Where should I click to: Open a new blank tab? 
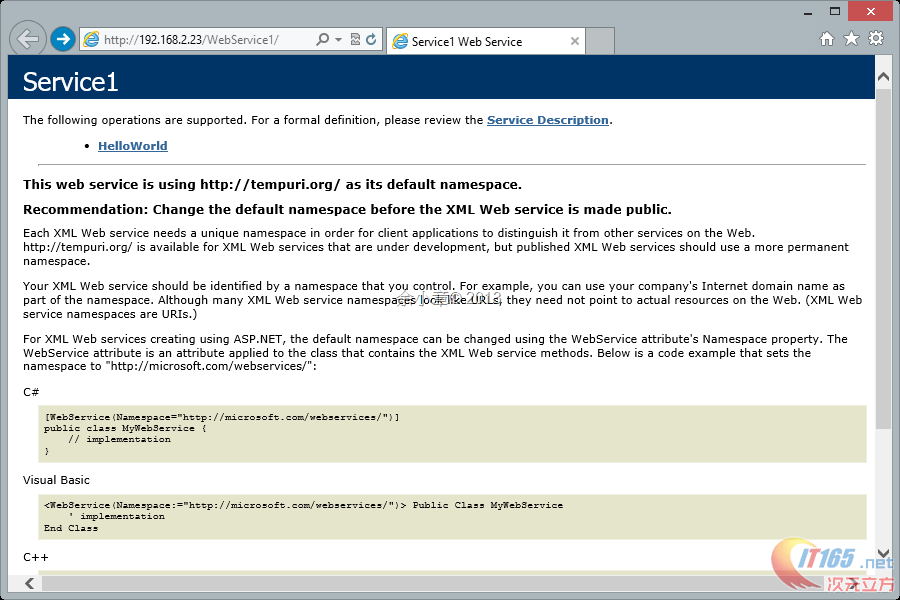pos(600,41)
